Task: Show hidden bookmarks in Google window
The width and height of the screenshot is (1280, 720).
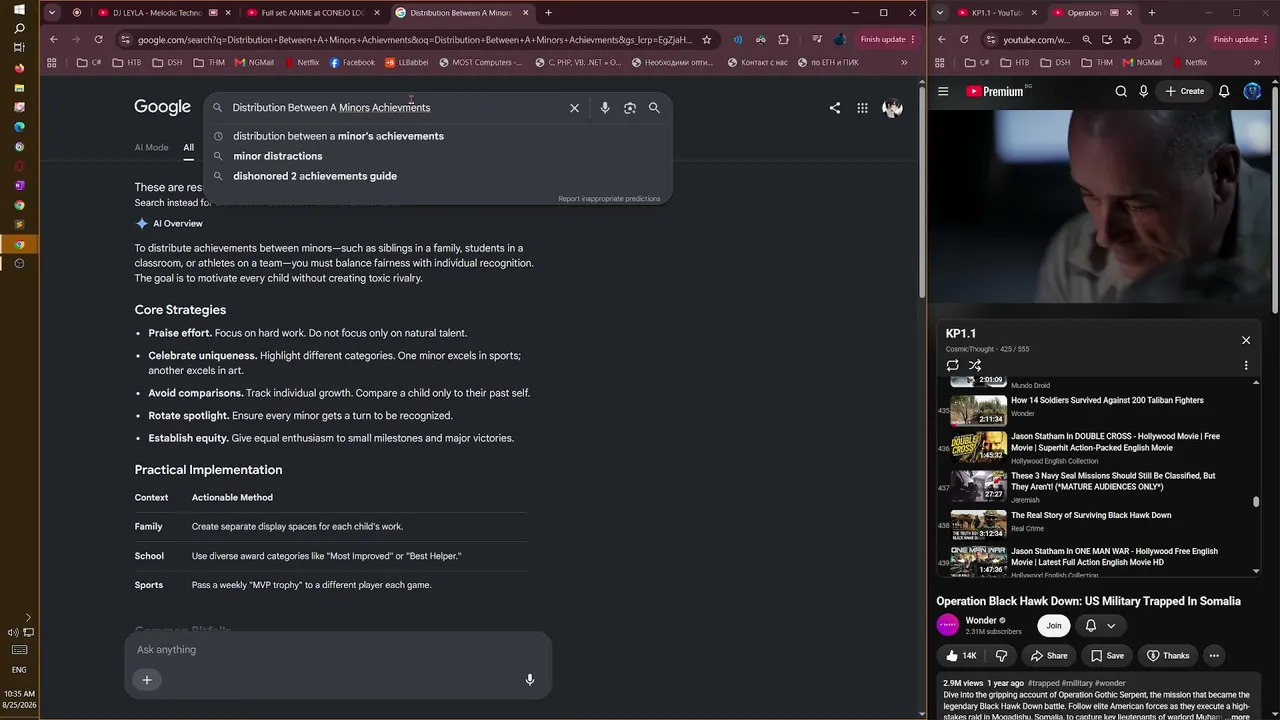Action: (904, 62)
